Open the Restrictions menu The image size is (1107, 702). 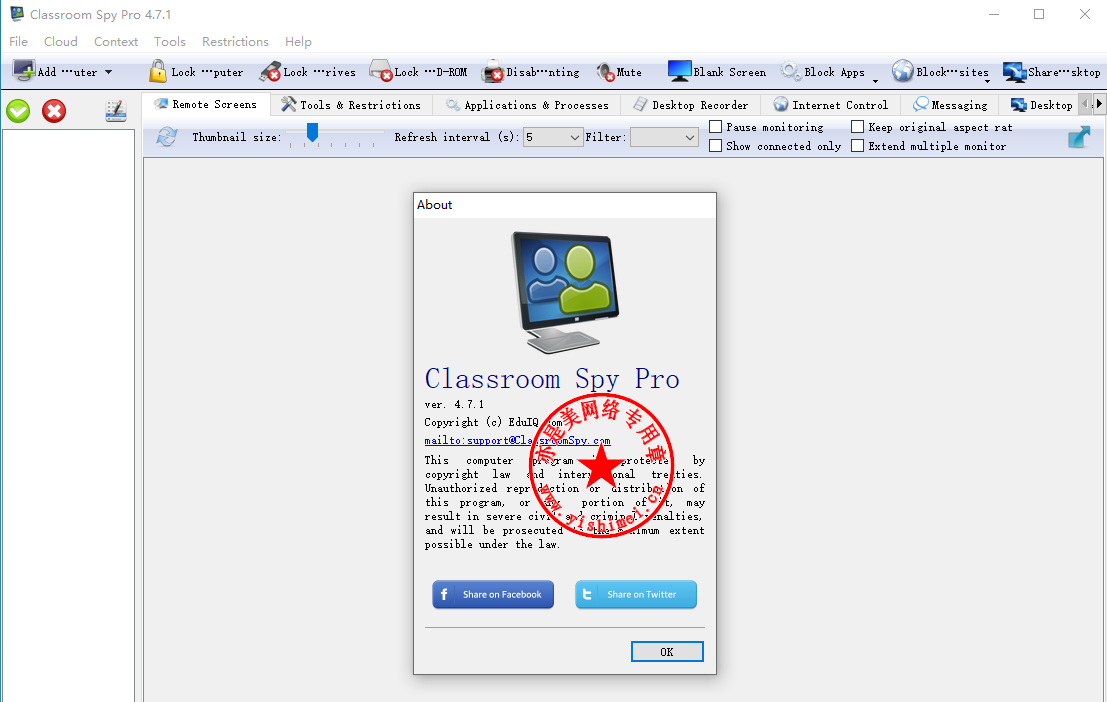pos(235,42)
